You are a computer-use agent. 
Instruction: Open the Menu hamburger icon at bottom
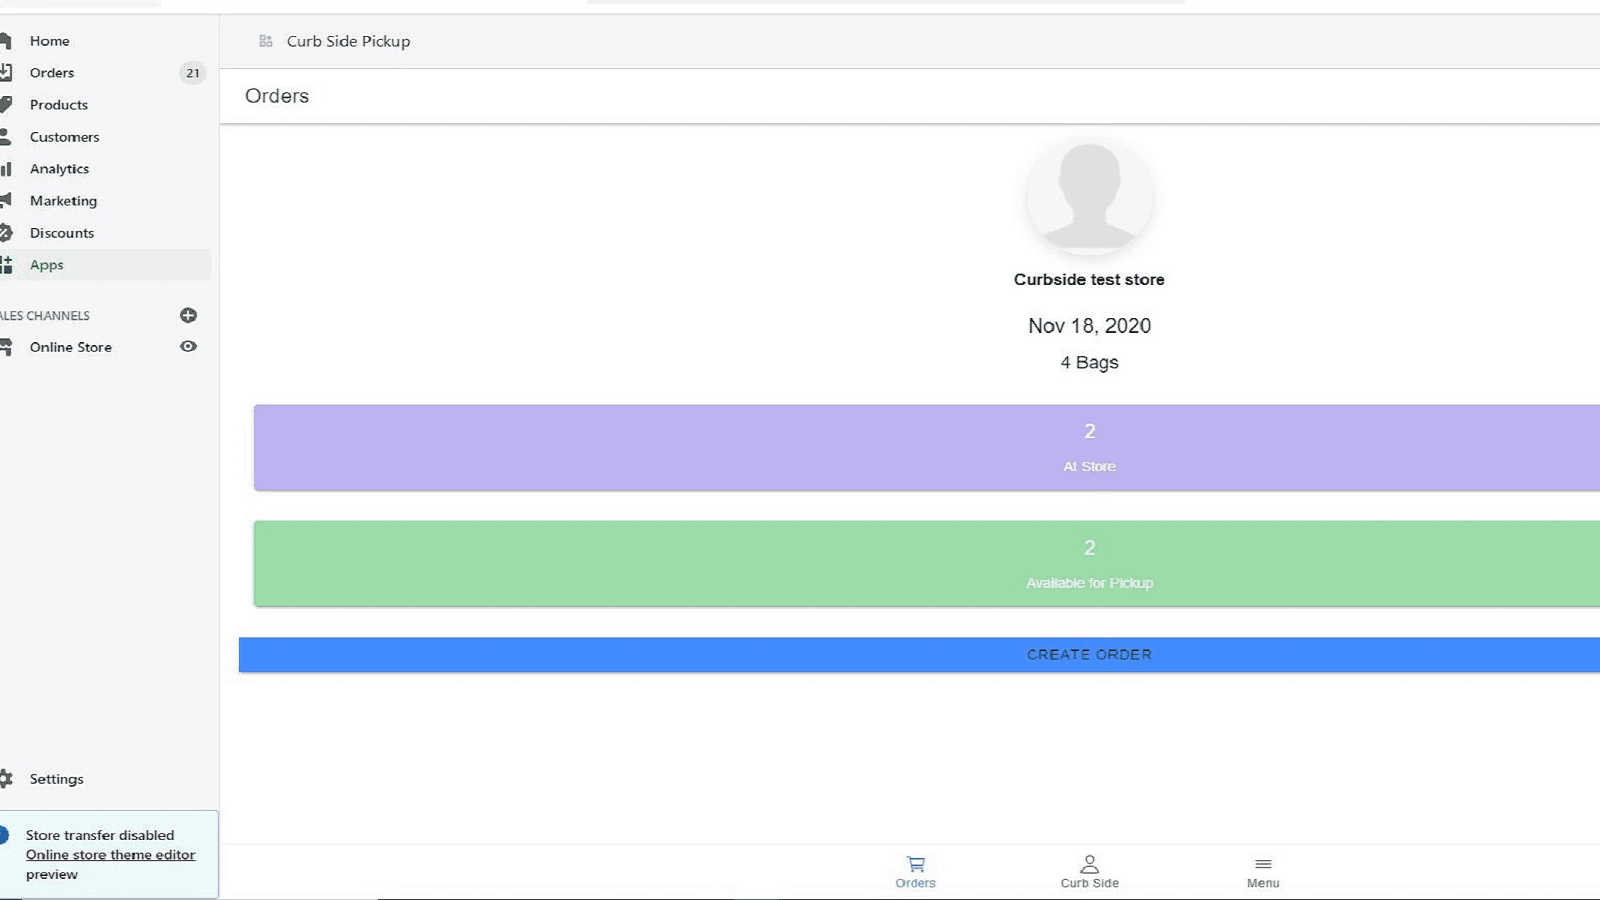coord(1262,866)
